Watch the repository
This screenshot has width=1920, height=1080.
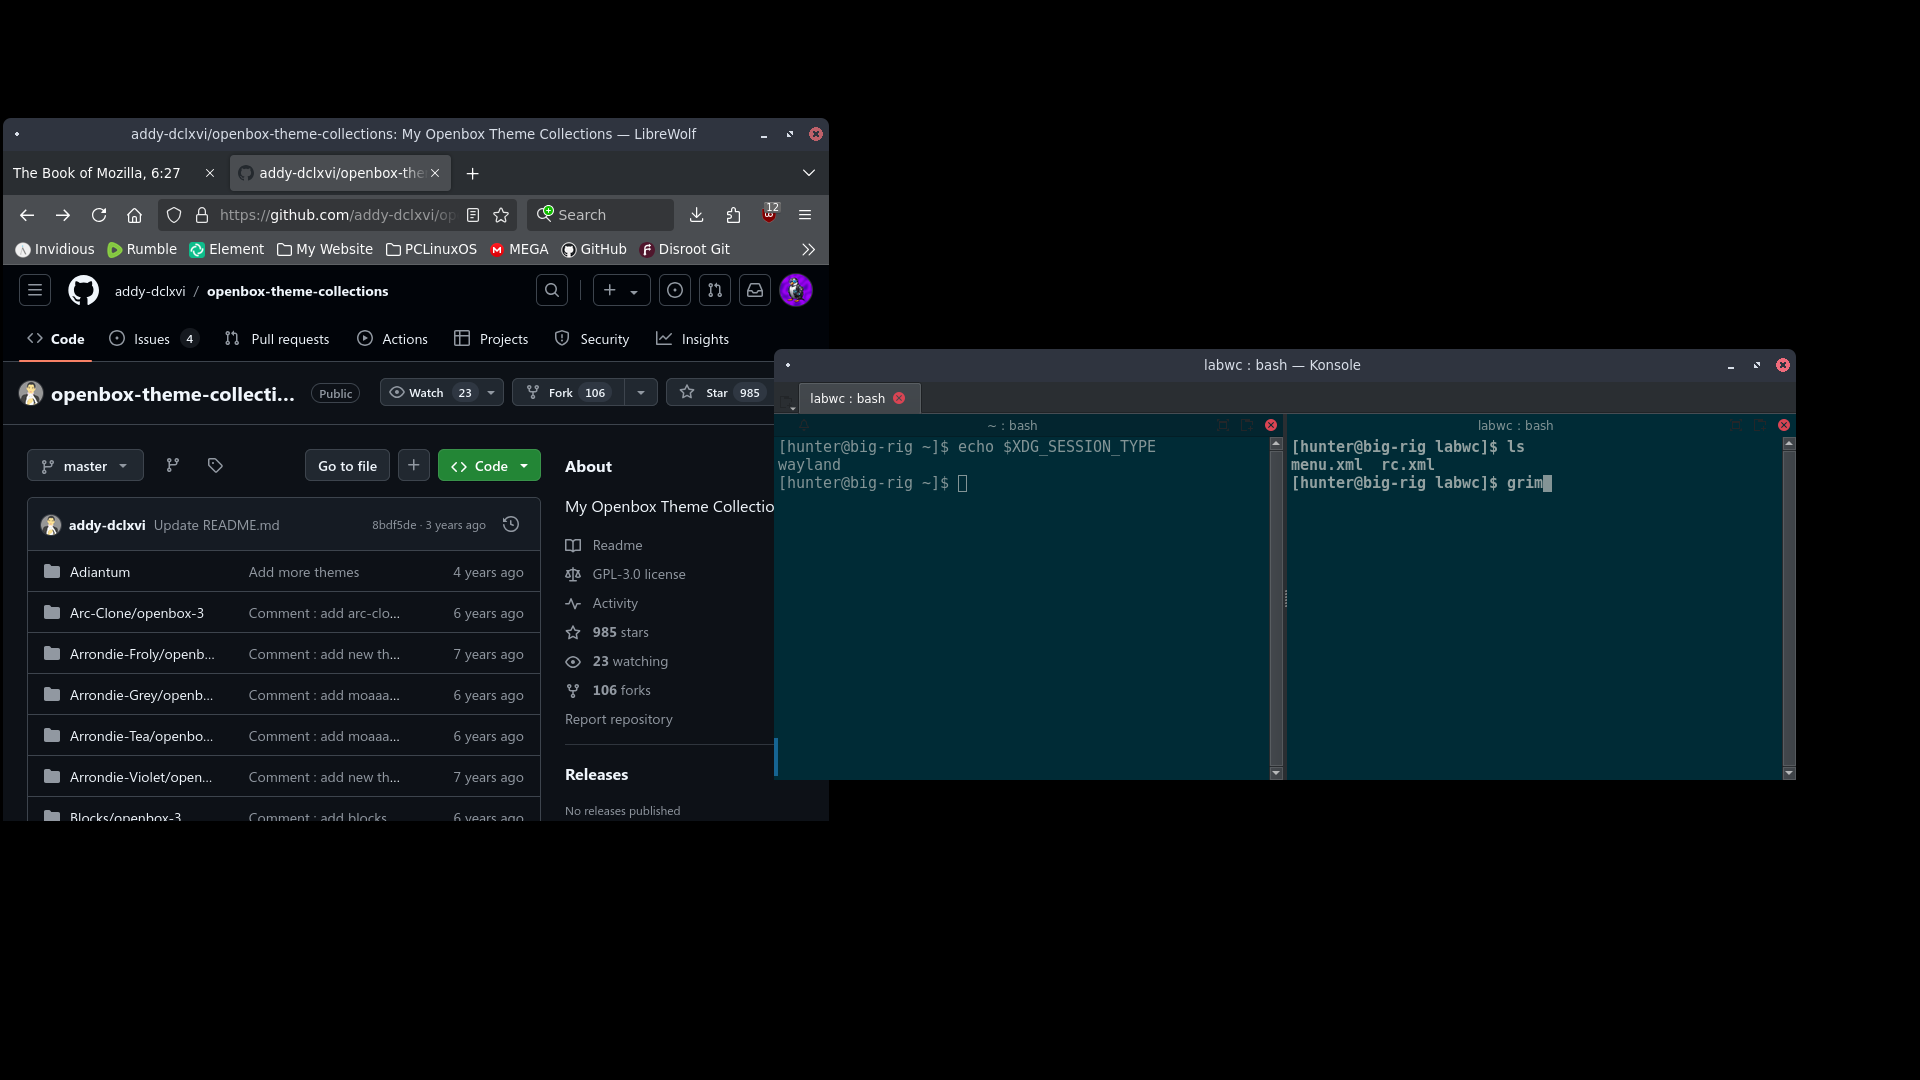tap(430, 393)
